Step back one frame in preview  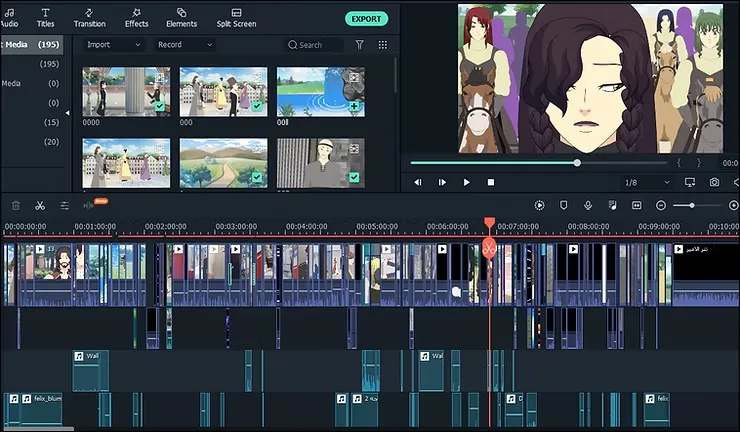coord(418,182)
